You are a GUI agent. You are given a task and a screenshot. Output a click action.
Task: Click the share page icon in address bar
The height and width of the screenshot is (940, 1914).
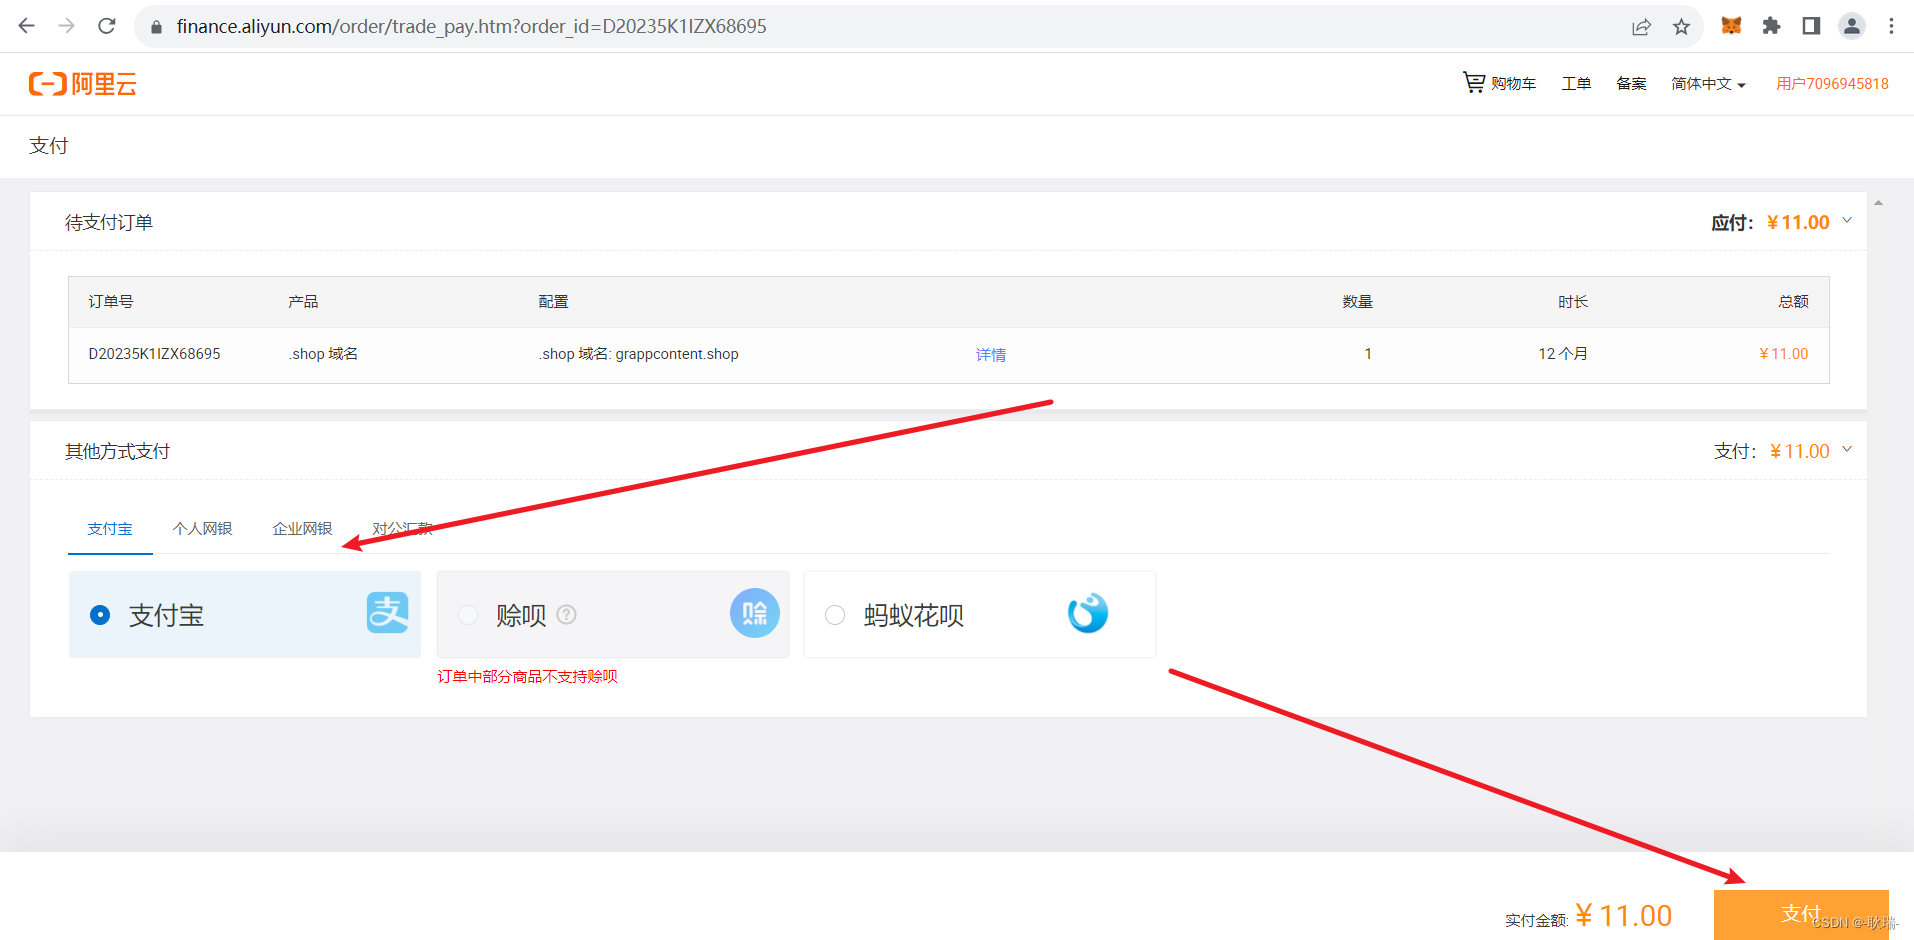click(1641, 27)
